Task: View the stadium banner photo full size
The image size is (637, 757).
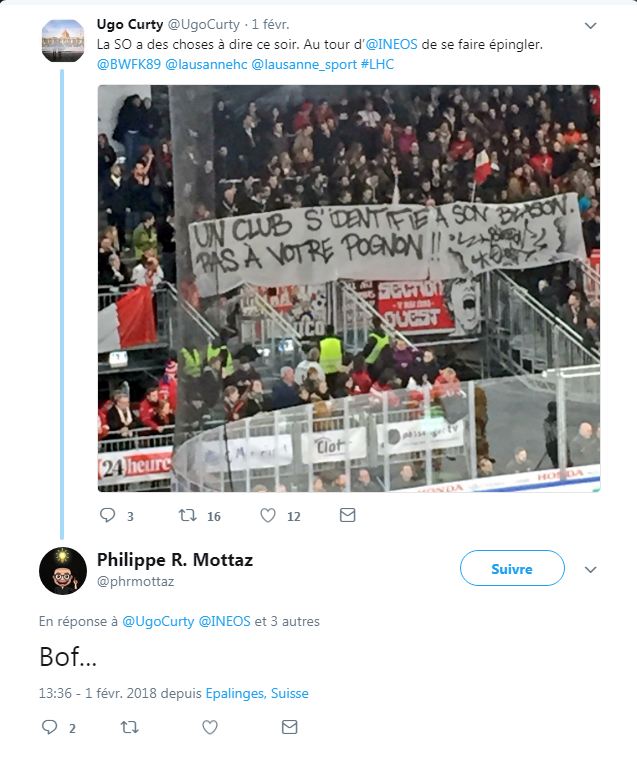Action: point(349,288)
